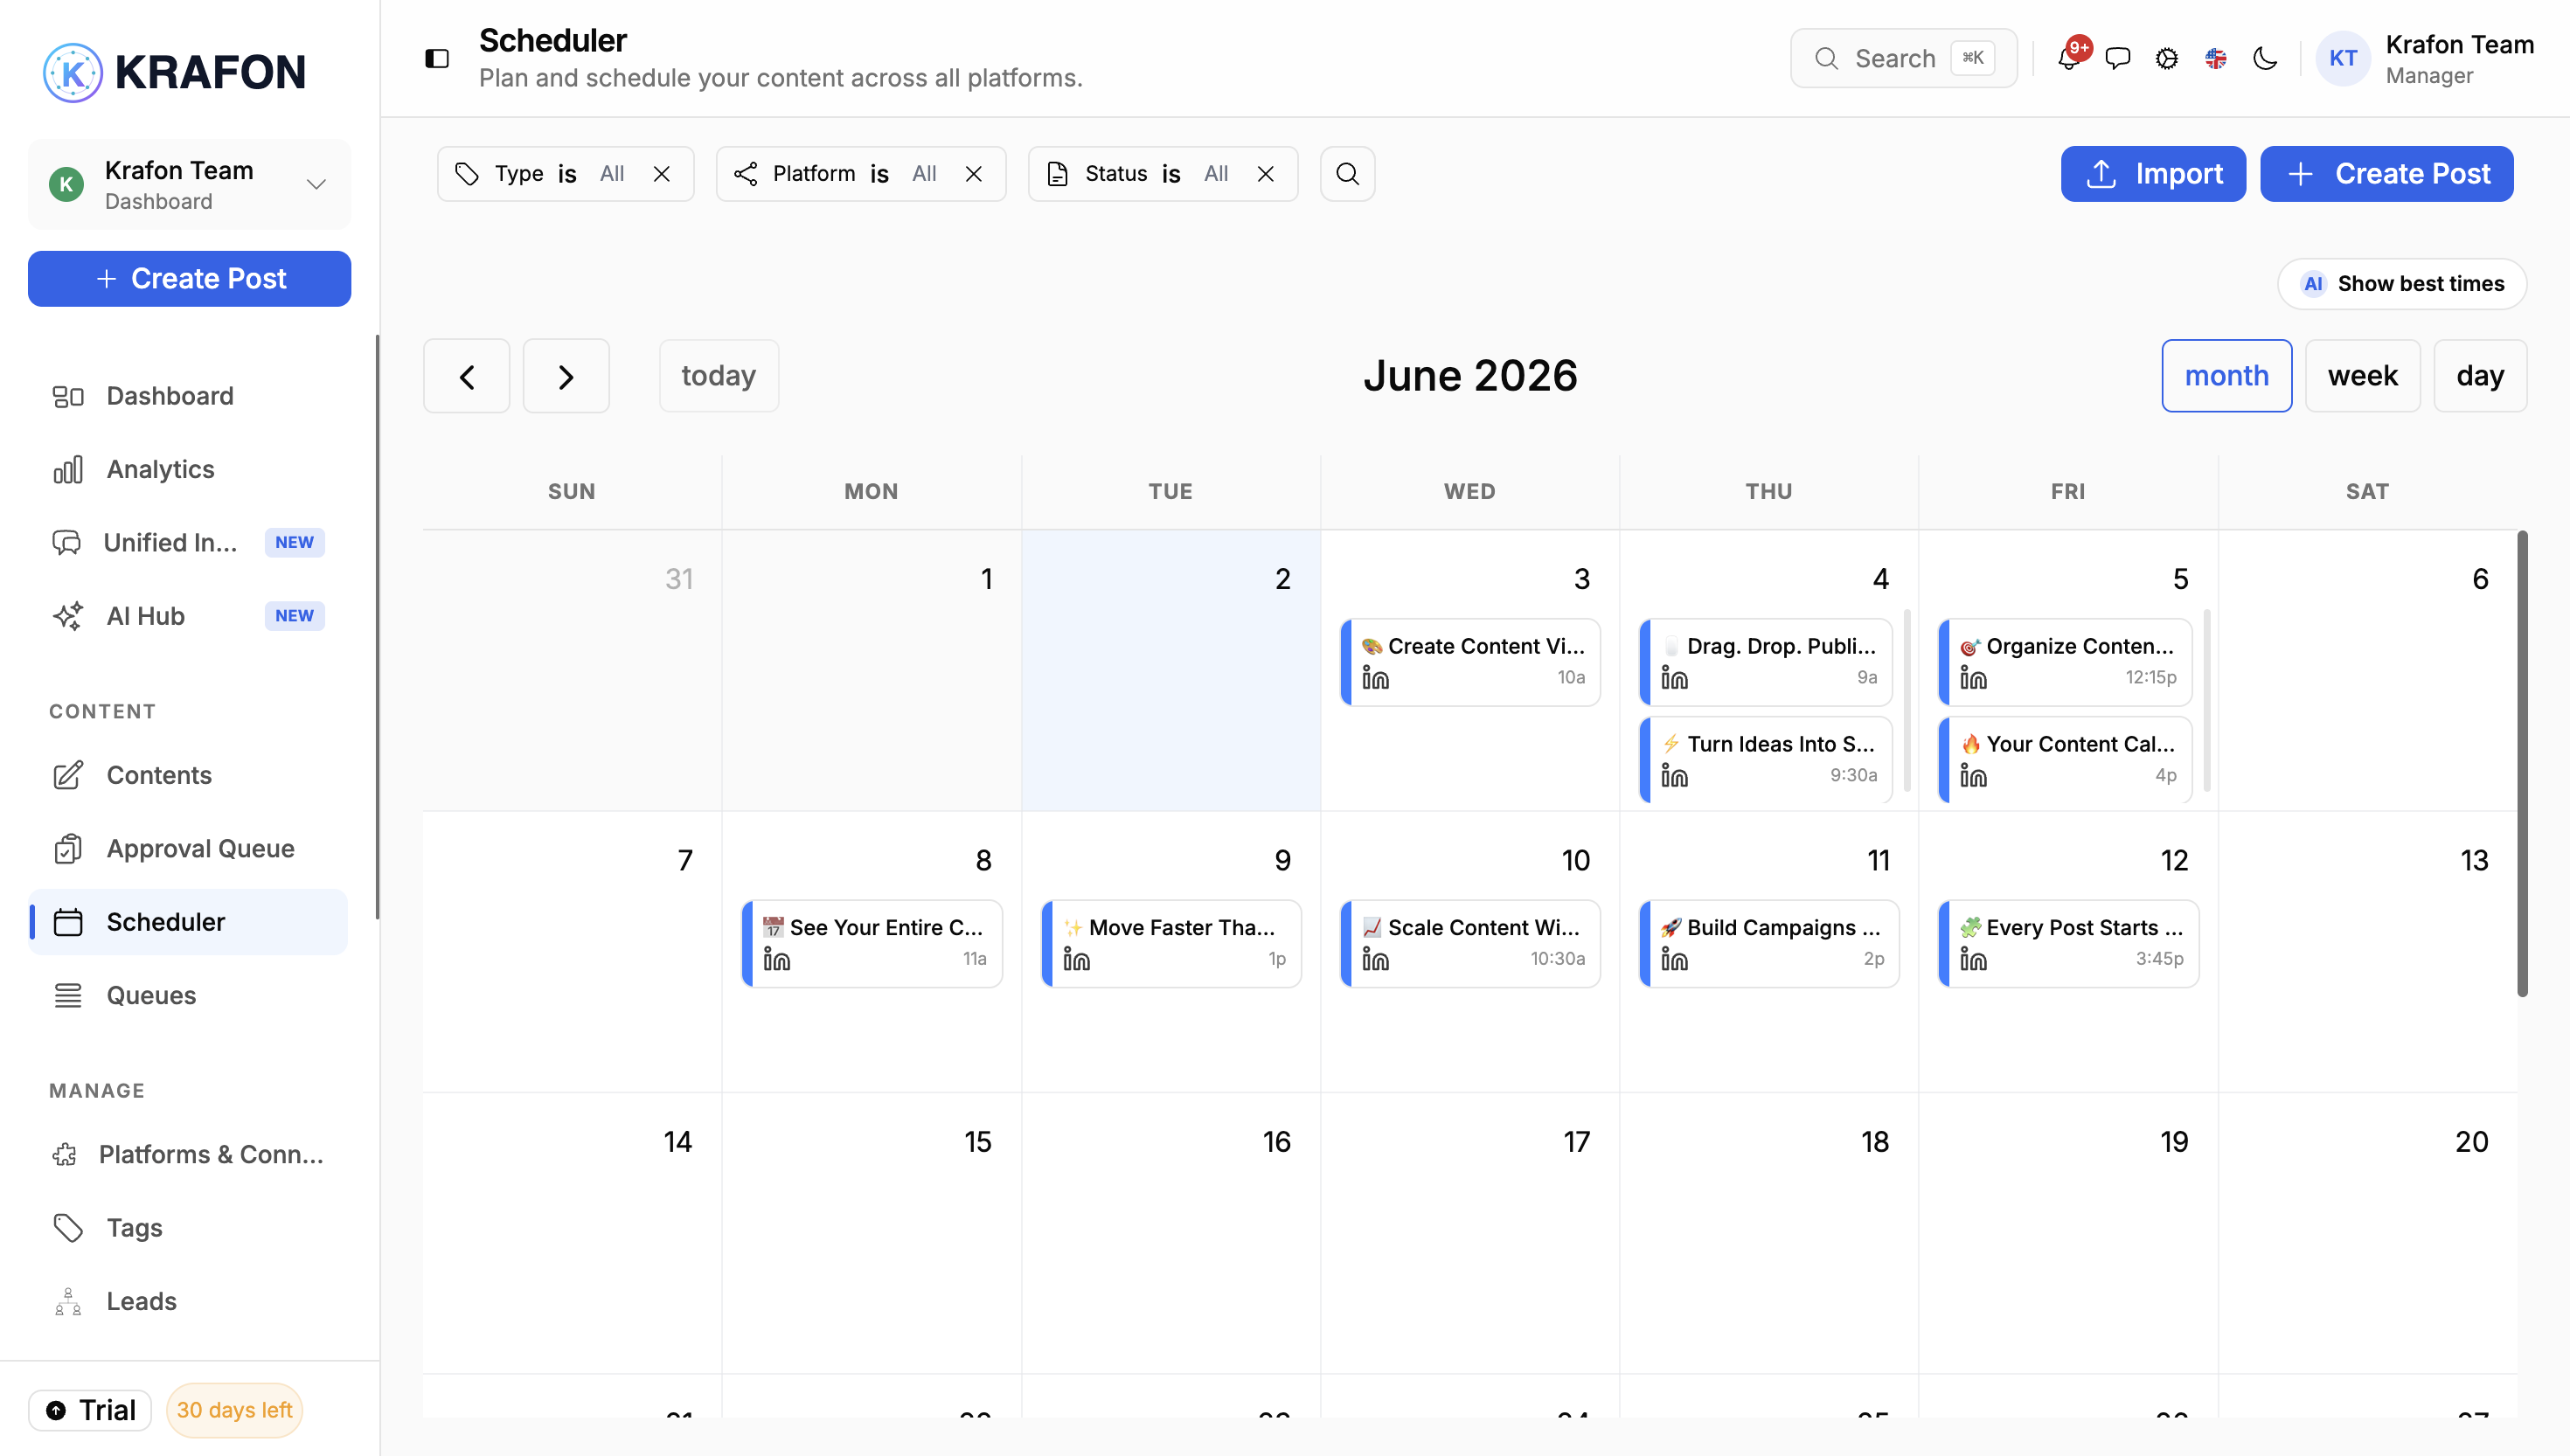Click the 30 days left badge

click(234, 1410)
